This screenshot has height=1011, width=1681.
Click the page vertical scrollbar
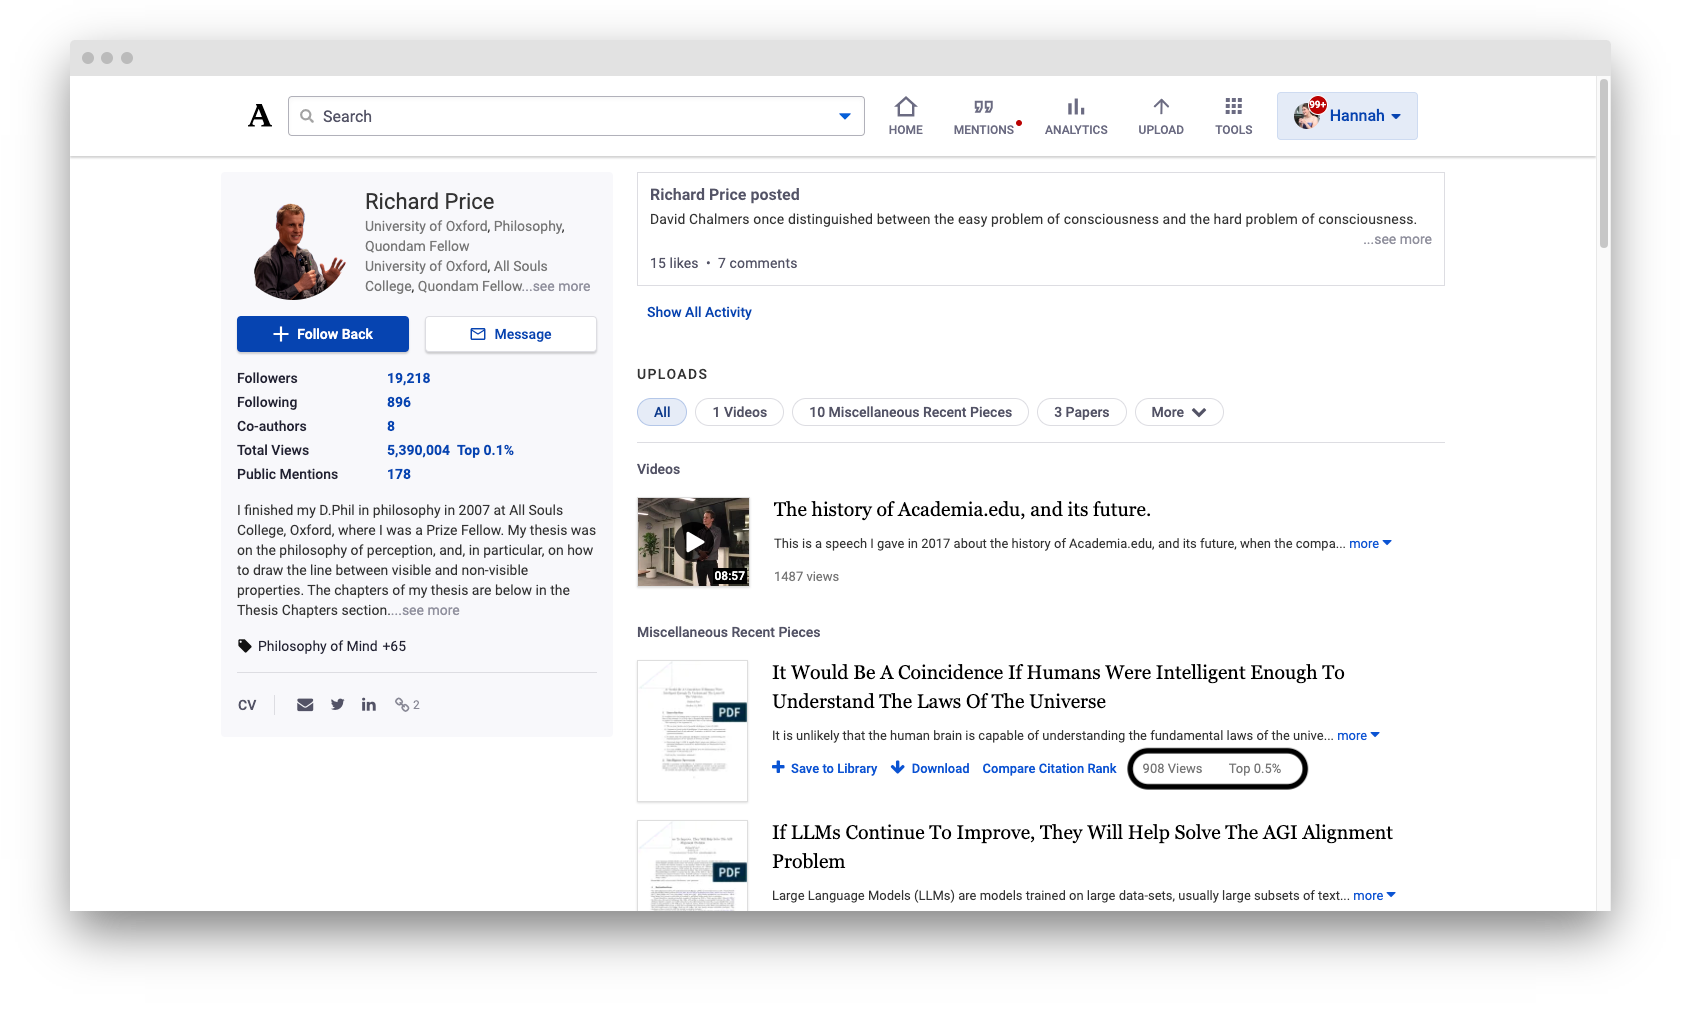click(x=1604, y=163)
